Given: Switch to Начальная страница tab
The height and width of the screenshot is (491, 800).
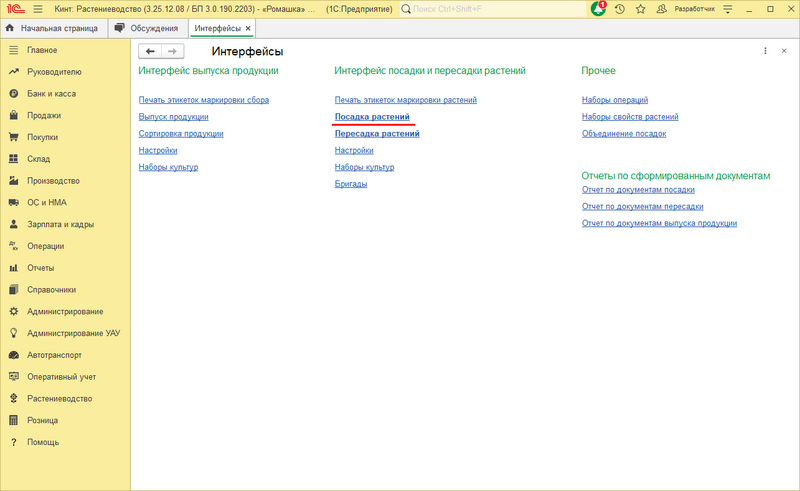Looking at the screenshot, I should [x=54, y=29].
